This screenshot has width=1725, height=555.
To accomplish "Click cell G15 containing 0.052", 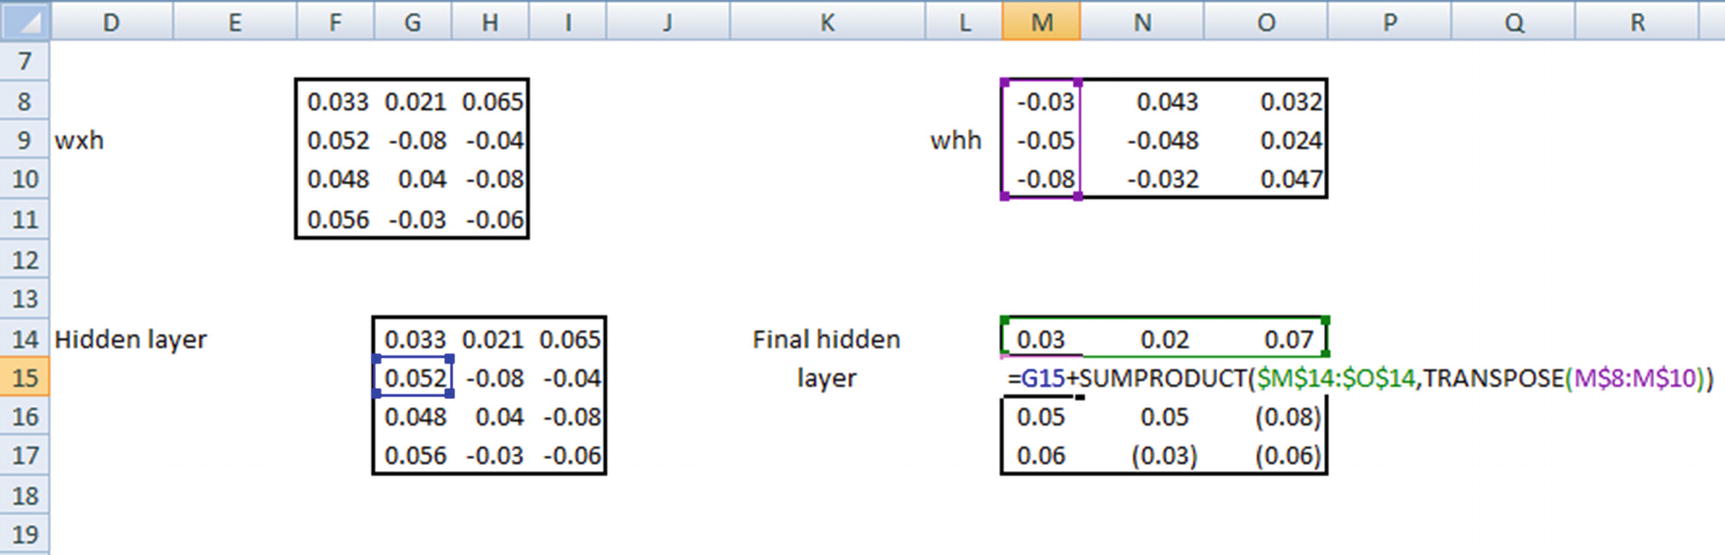I will [412, 378].
